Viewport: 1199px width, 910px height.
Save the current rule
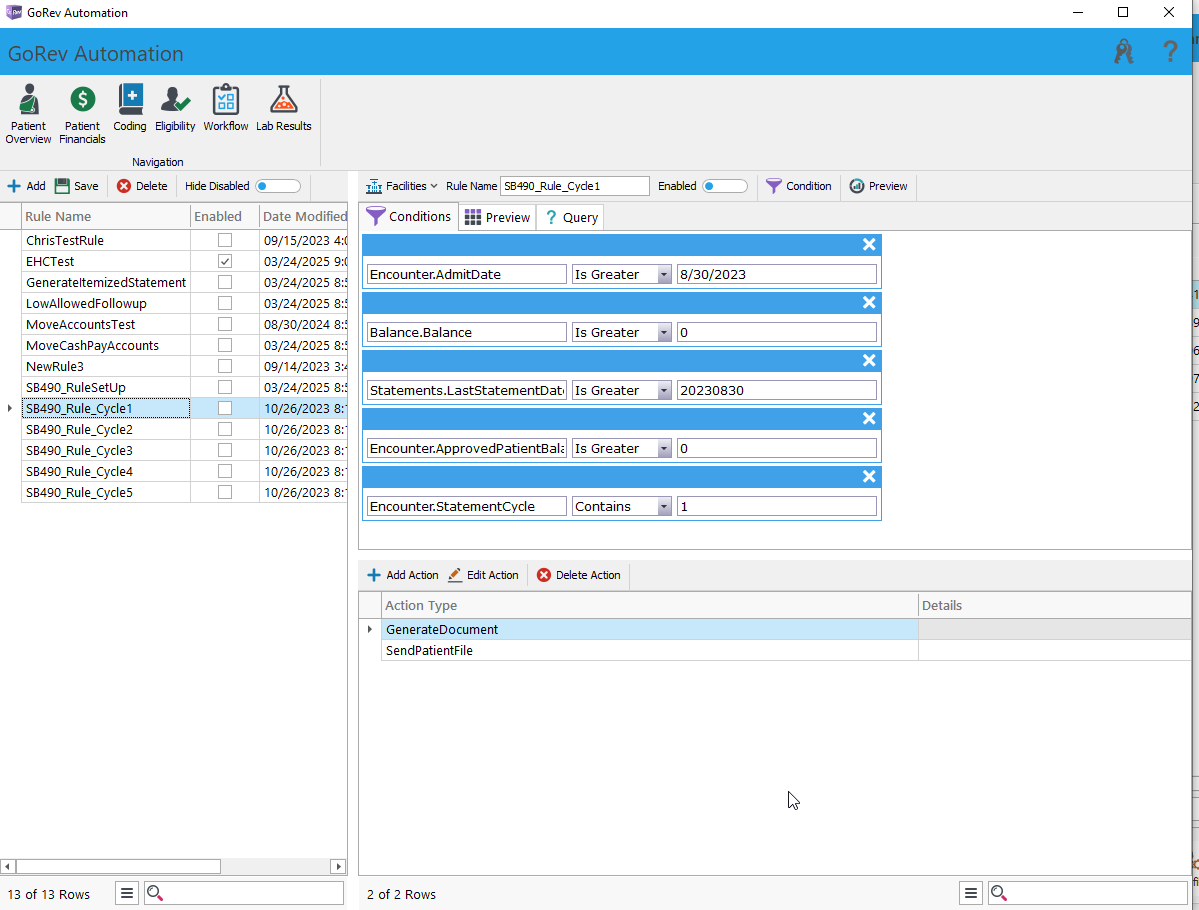[x=76, y=186]
